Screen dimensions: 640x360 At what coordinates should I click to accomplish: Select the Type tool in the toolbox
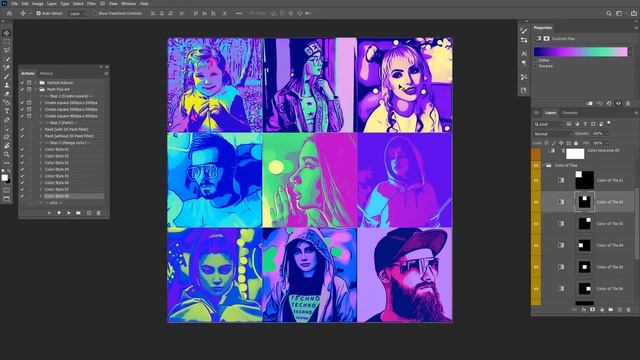click(x=6, y=111)
